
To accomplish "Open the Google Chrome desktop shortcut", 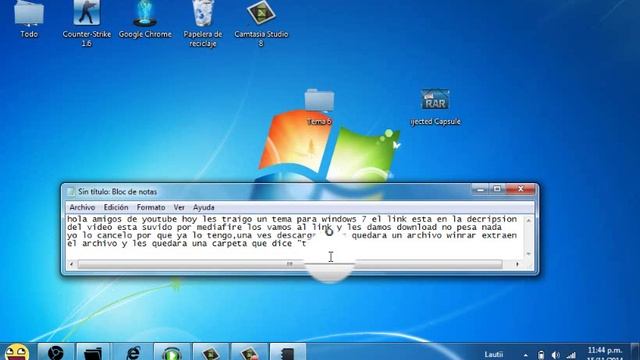I will click(x=145, y=18).
